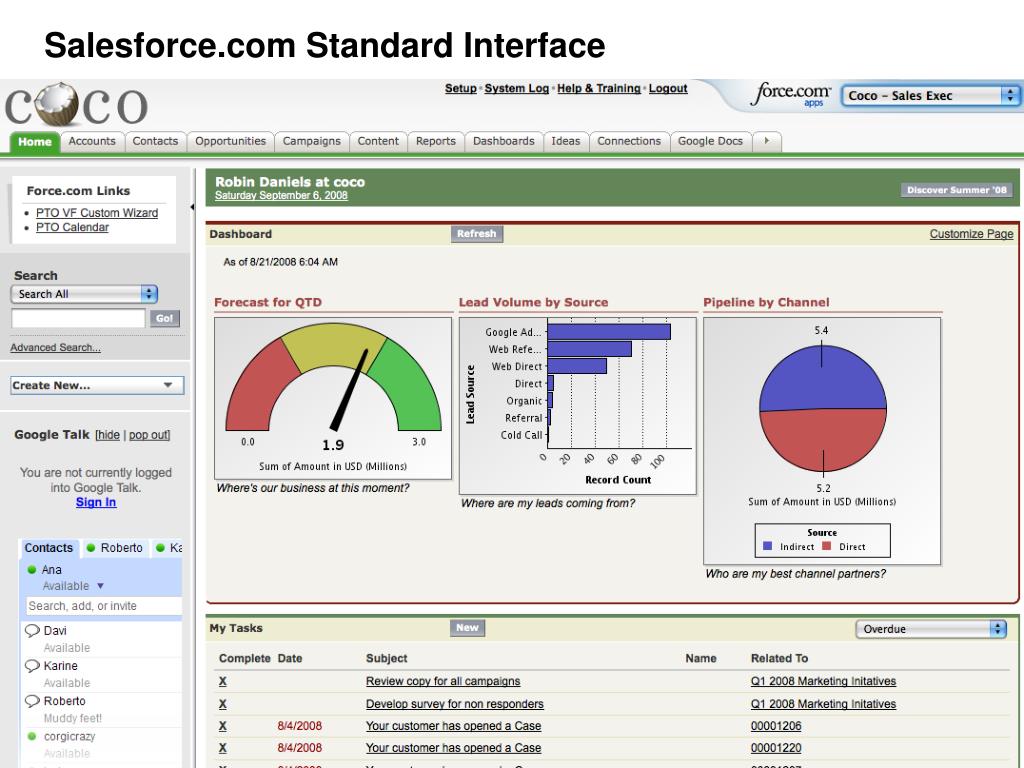
Task: Go to the Opportunities tab
Action: click(231, 141)
